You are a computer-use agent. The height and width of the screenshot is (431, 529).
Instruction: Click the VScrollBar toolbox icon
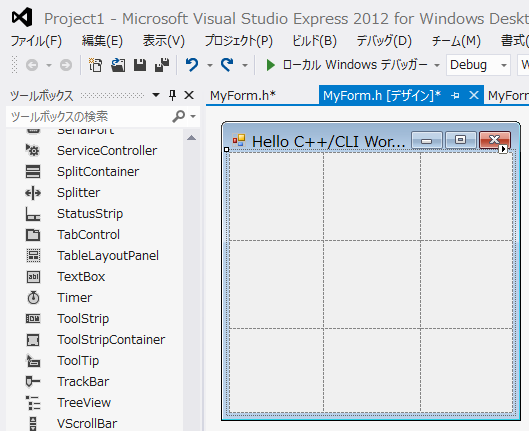33,424
